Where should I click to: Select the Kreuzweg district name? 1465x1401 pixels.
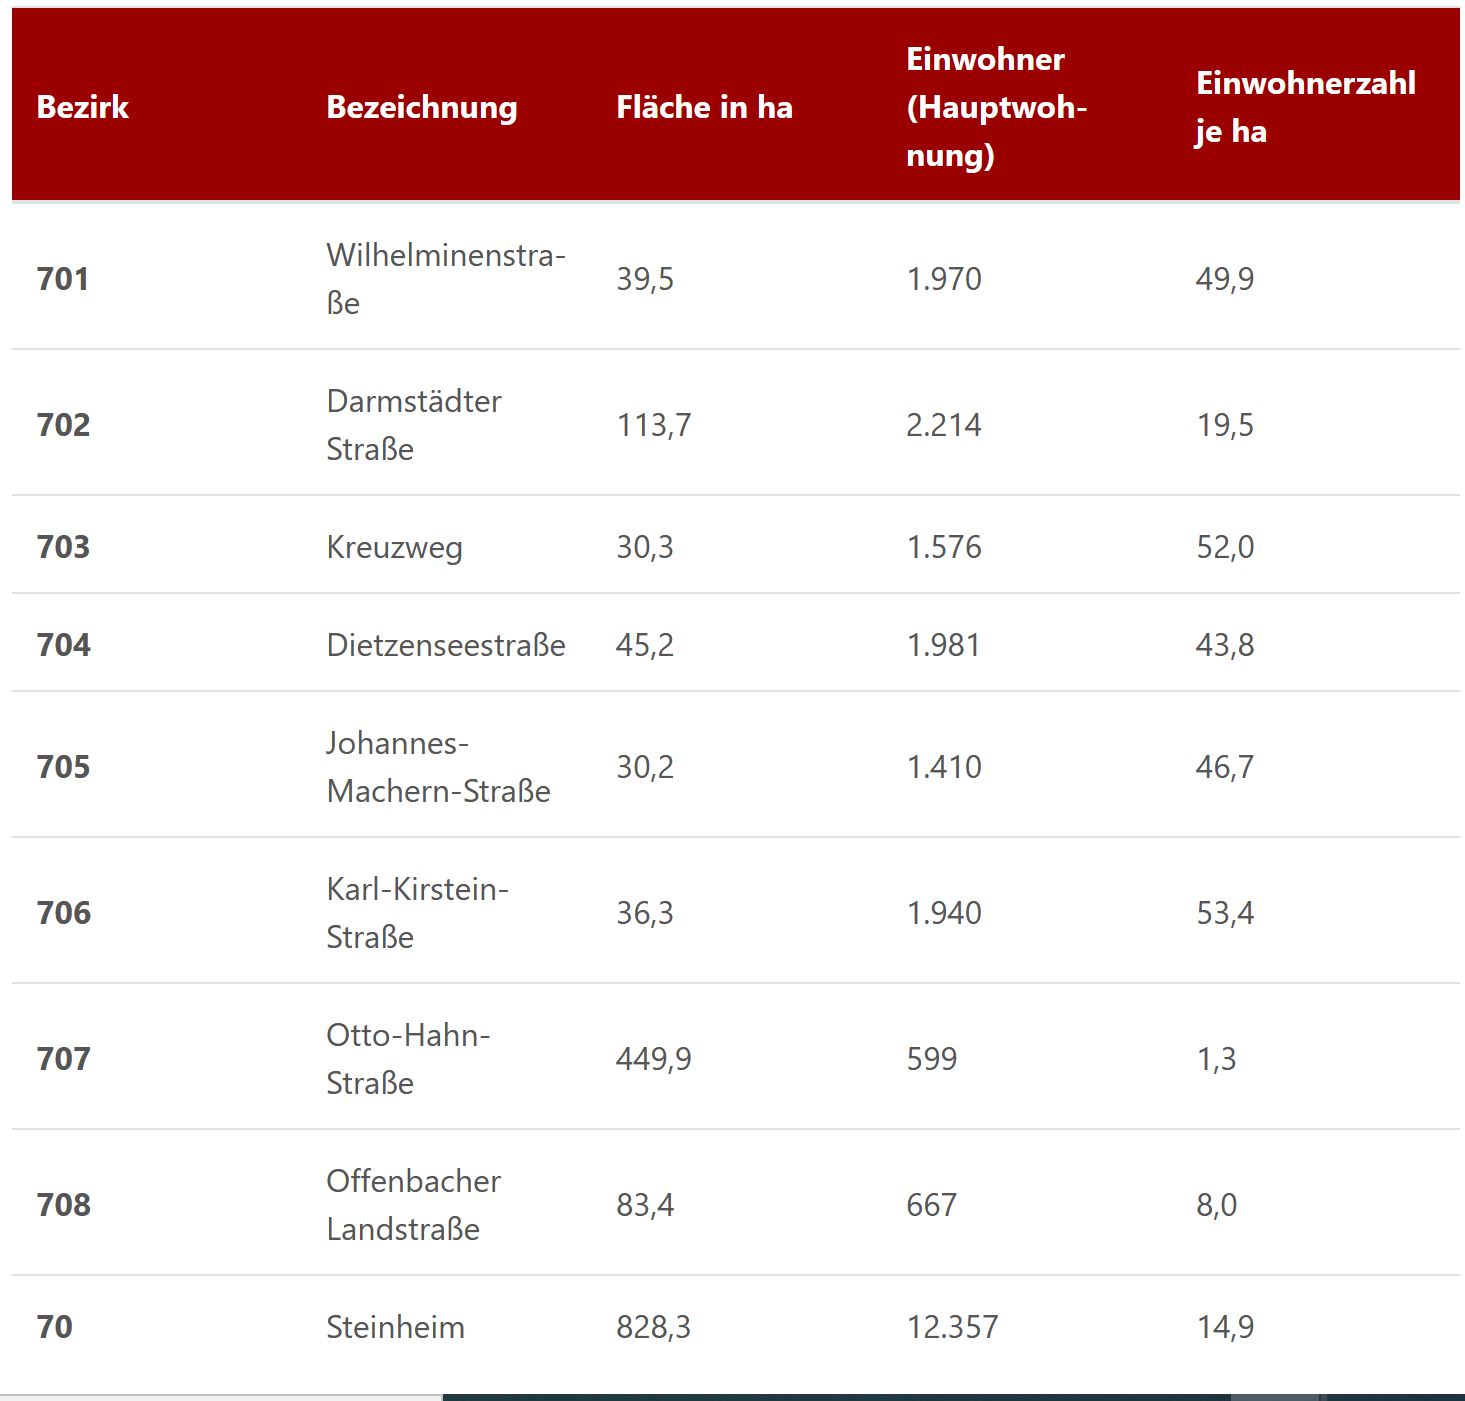(x=394, y=547)
